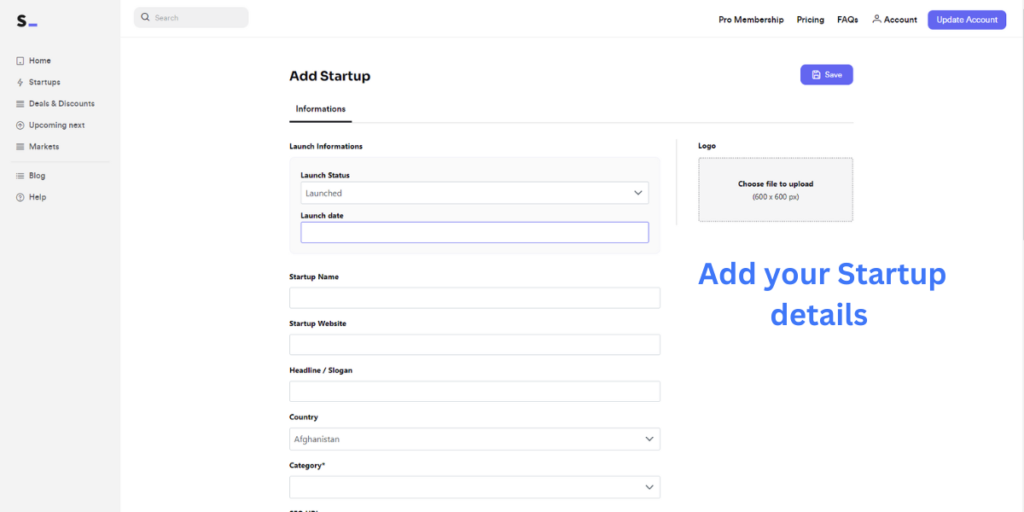Click the Headline / Slogan field

click(475, 392)
